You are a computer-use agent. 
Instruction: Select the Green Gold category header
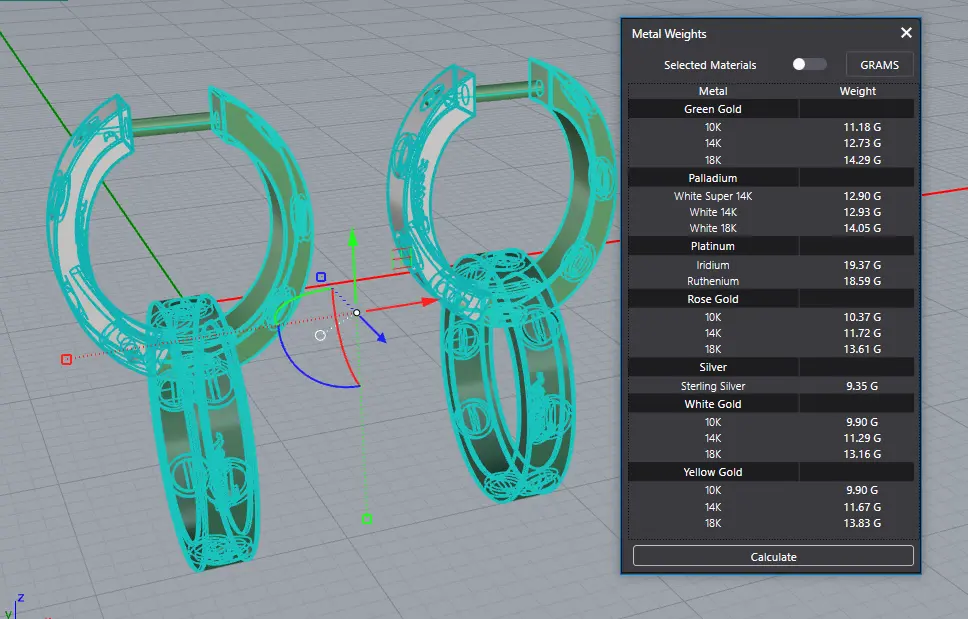tap(713, 109)
